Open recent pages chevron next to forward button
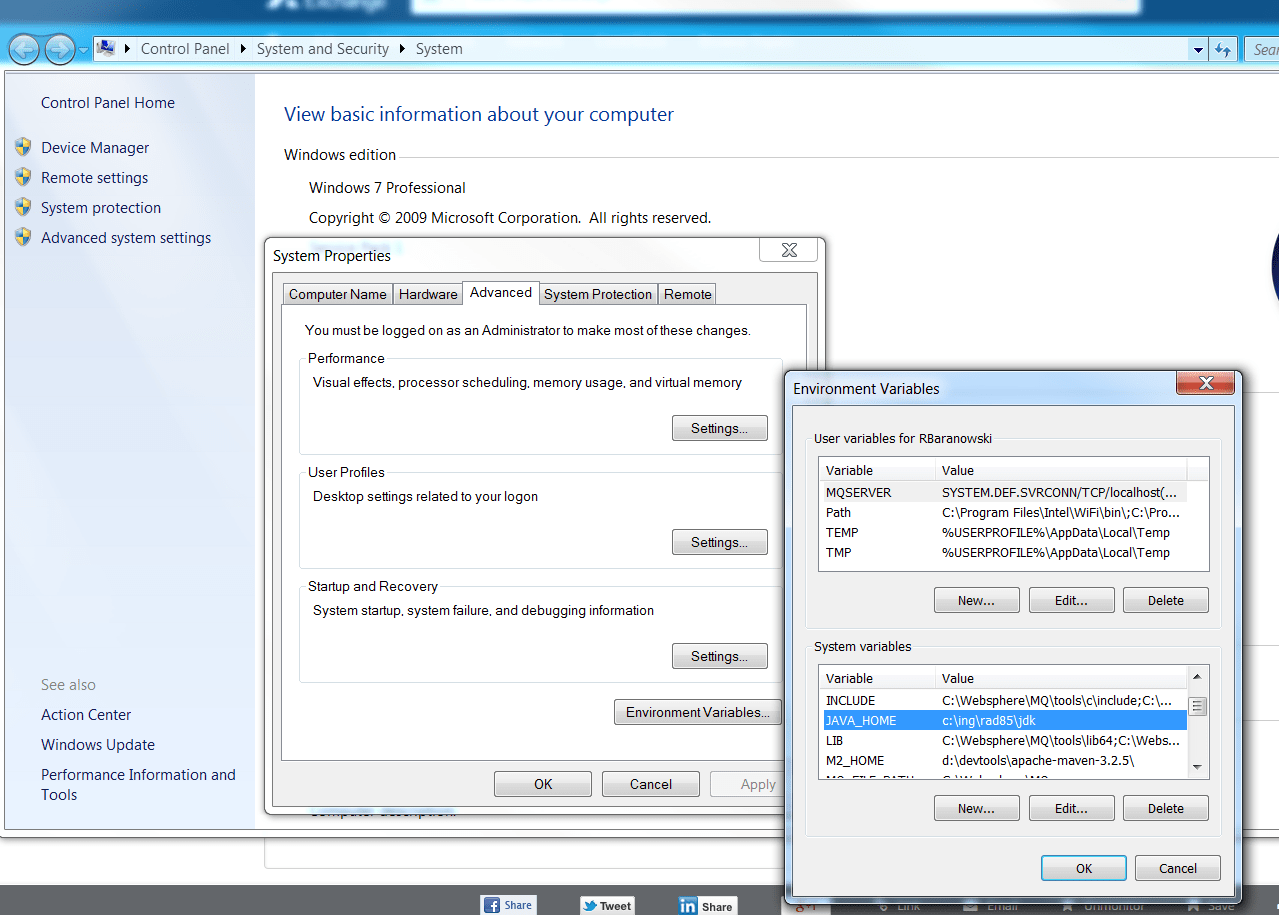The image size is (1279, 915). pos(84,48)
